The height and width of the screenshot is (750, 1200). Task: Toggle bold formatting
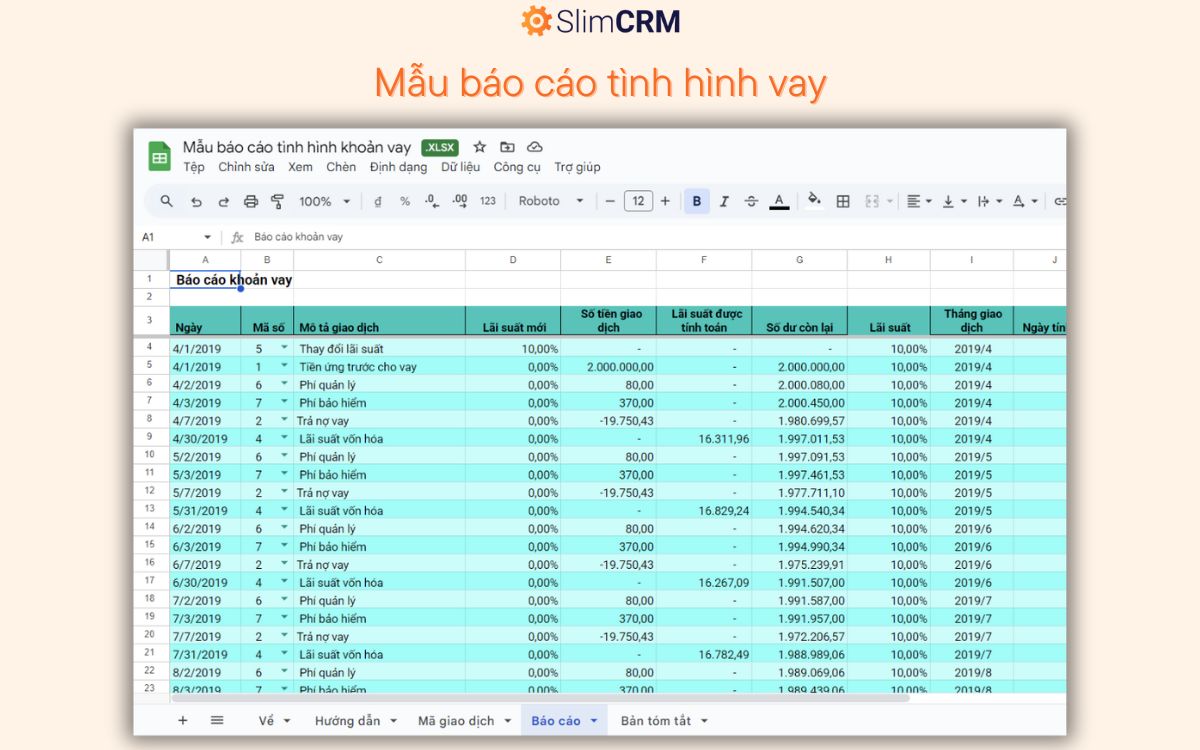click(696, 200)
